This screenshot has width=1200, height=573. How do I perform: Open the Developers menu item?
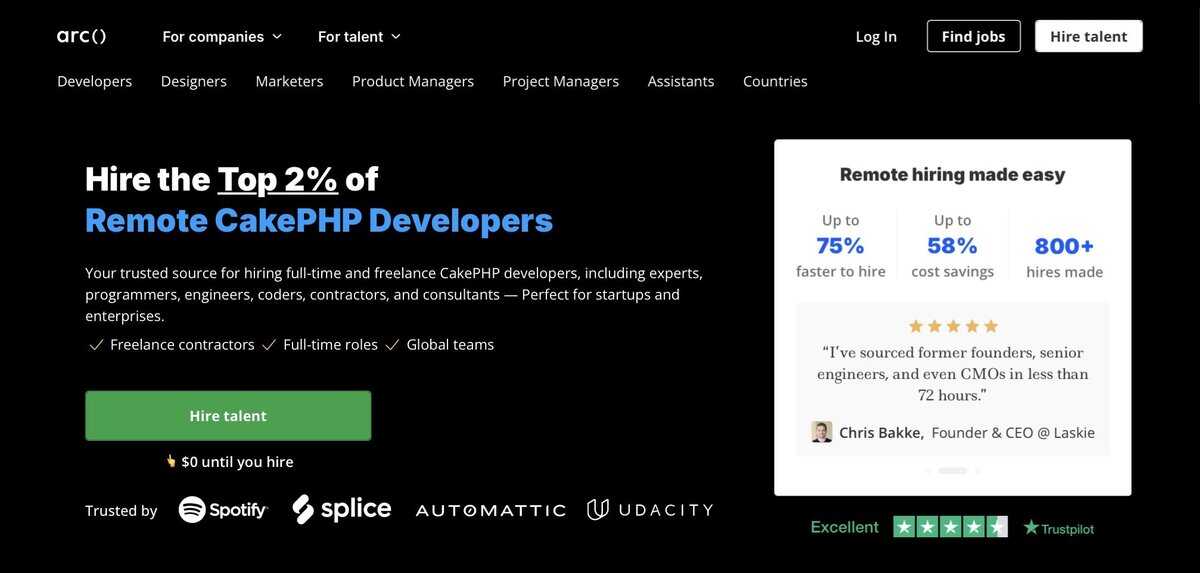[x=95, y=81]
